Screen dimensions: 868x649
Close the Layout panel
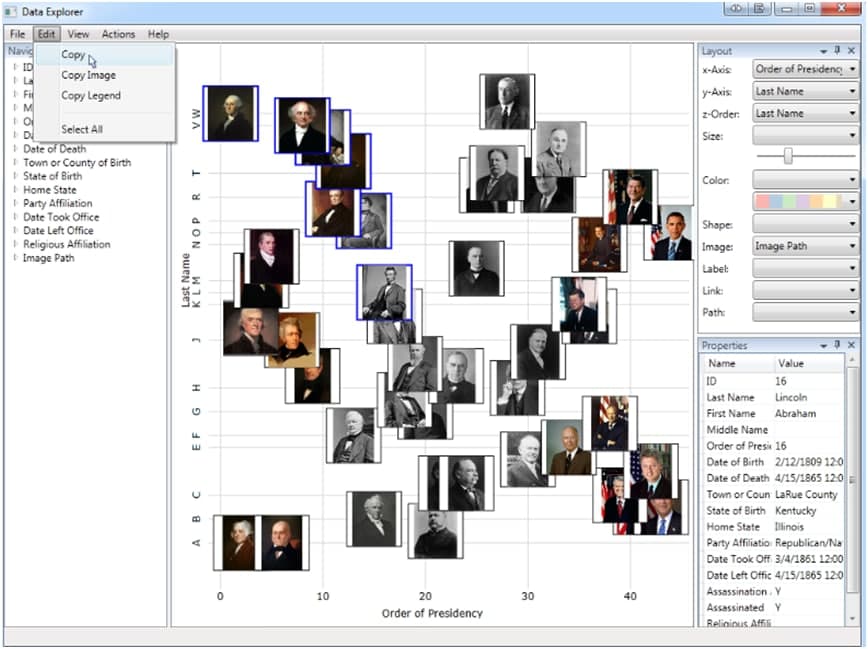click(x=852, y=50)
